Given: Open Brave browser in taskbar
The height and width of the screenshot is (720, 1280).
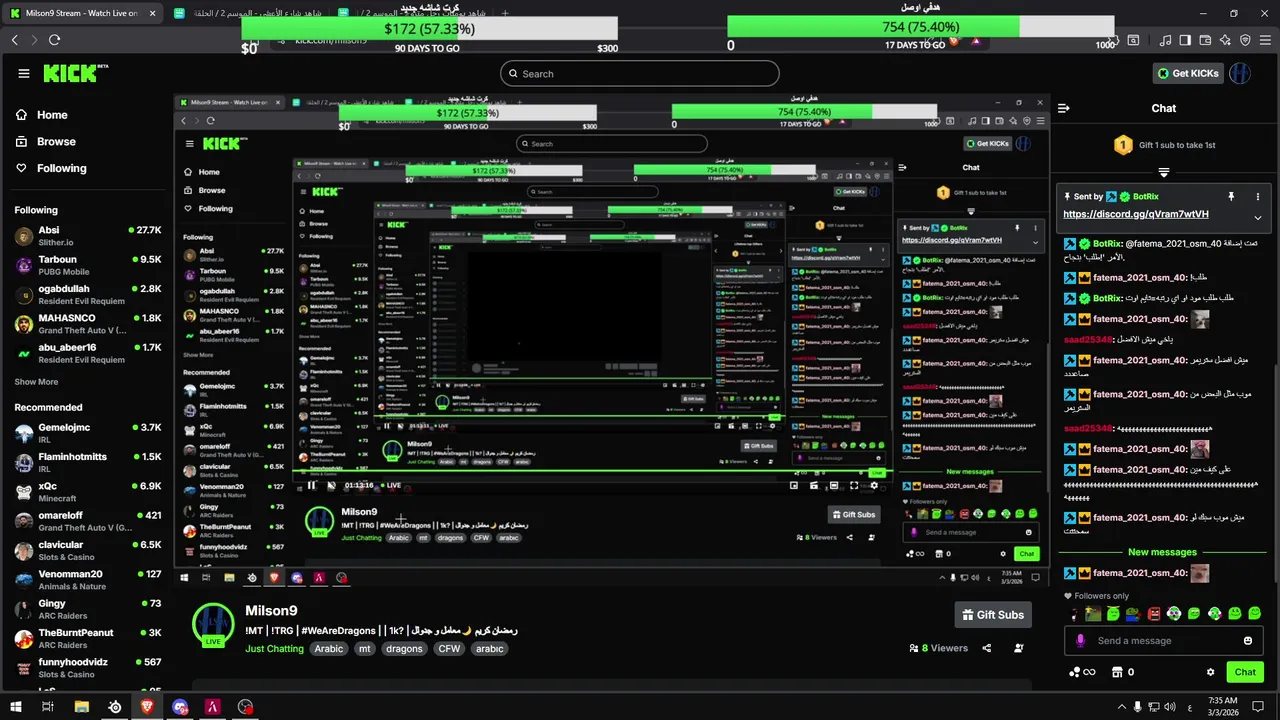Looking at the screenshot, I should 147,707.
